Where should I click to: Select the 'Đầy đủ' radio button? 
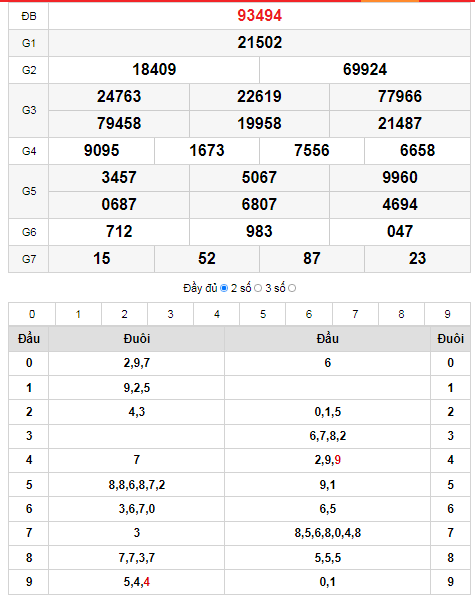pyautogui.click(x=224, y=288)
